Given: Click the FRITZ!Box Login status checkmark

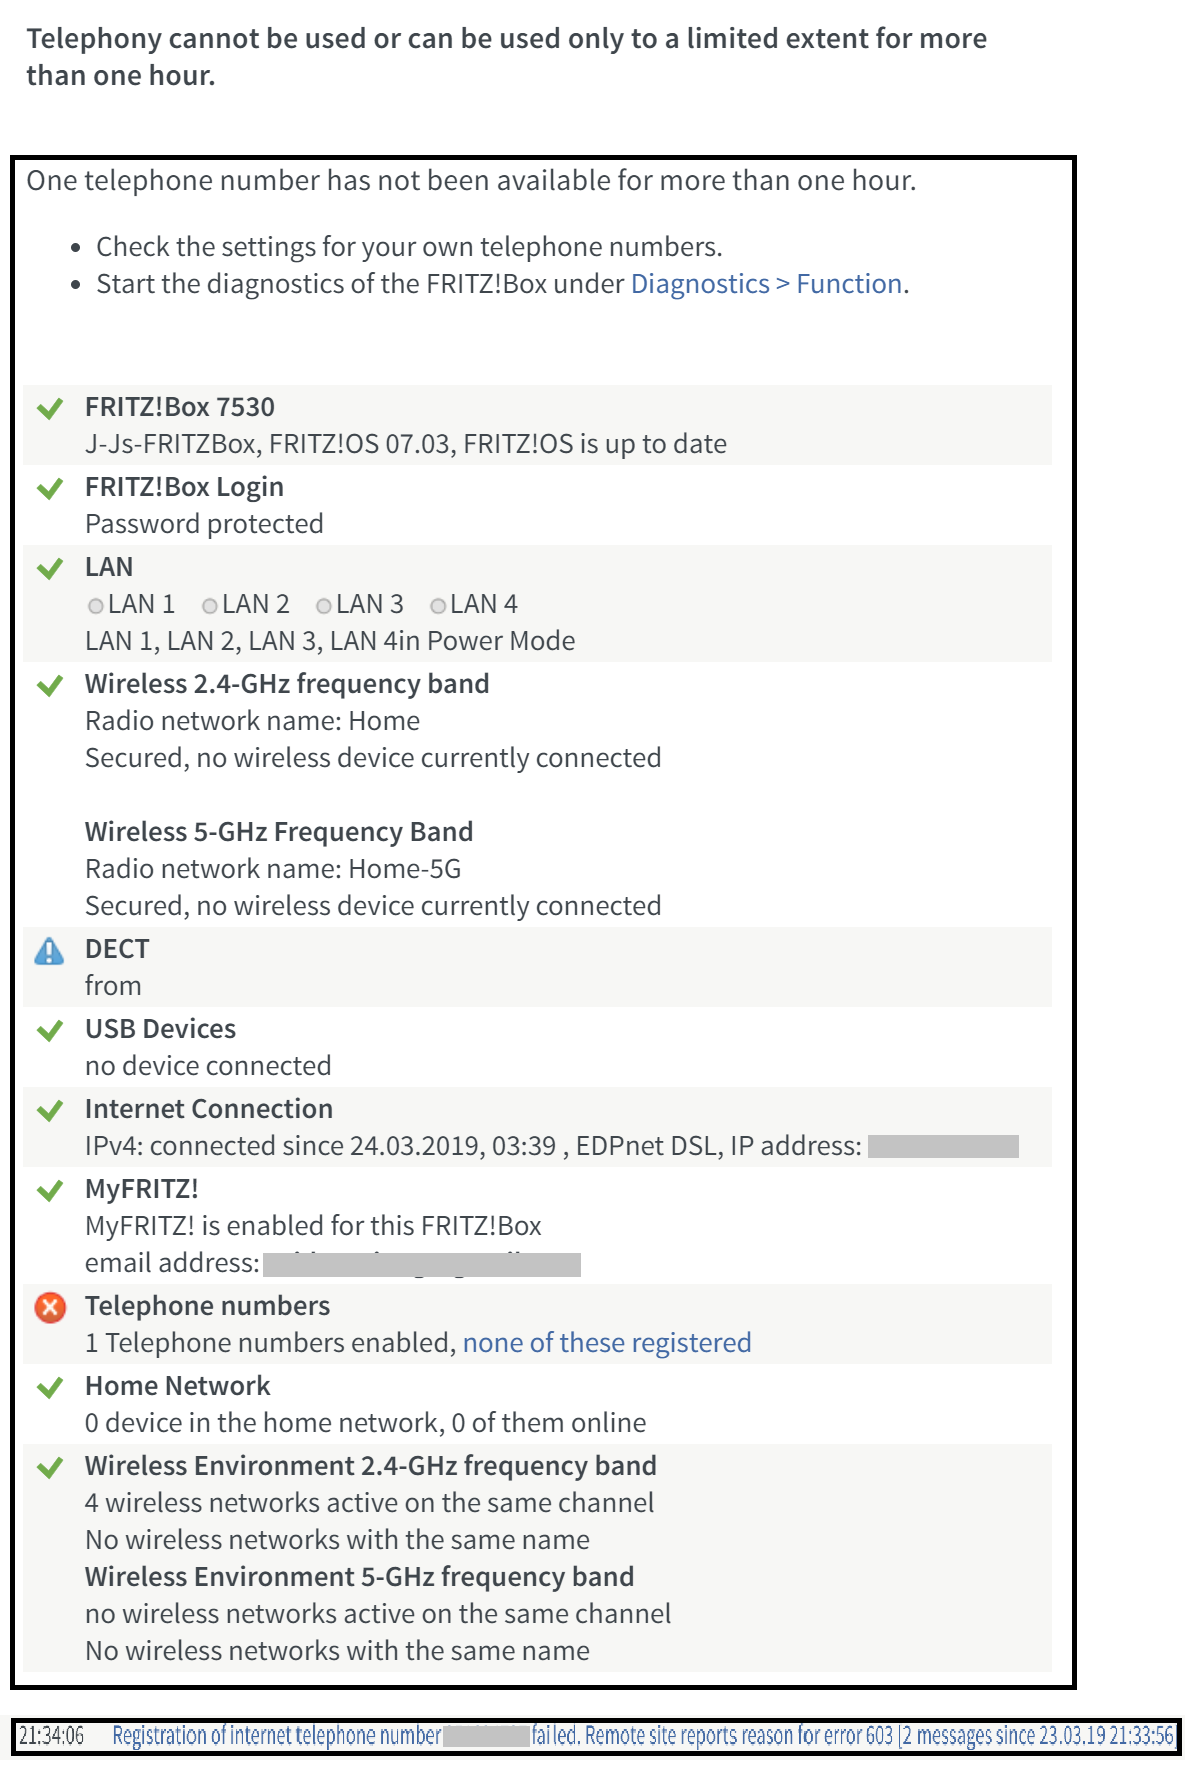Looking at the screenshot, I should (50, 489).
